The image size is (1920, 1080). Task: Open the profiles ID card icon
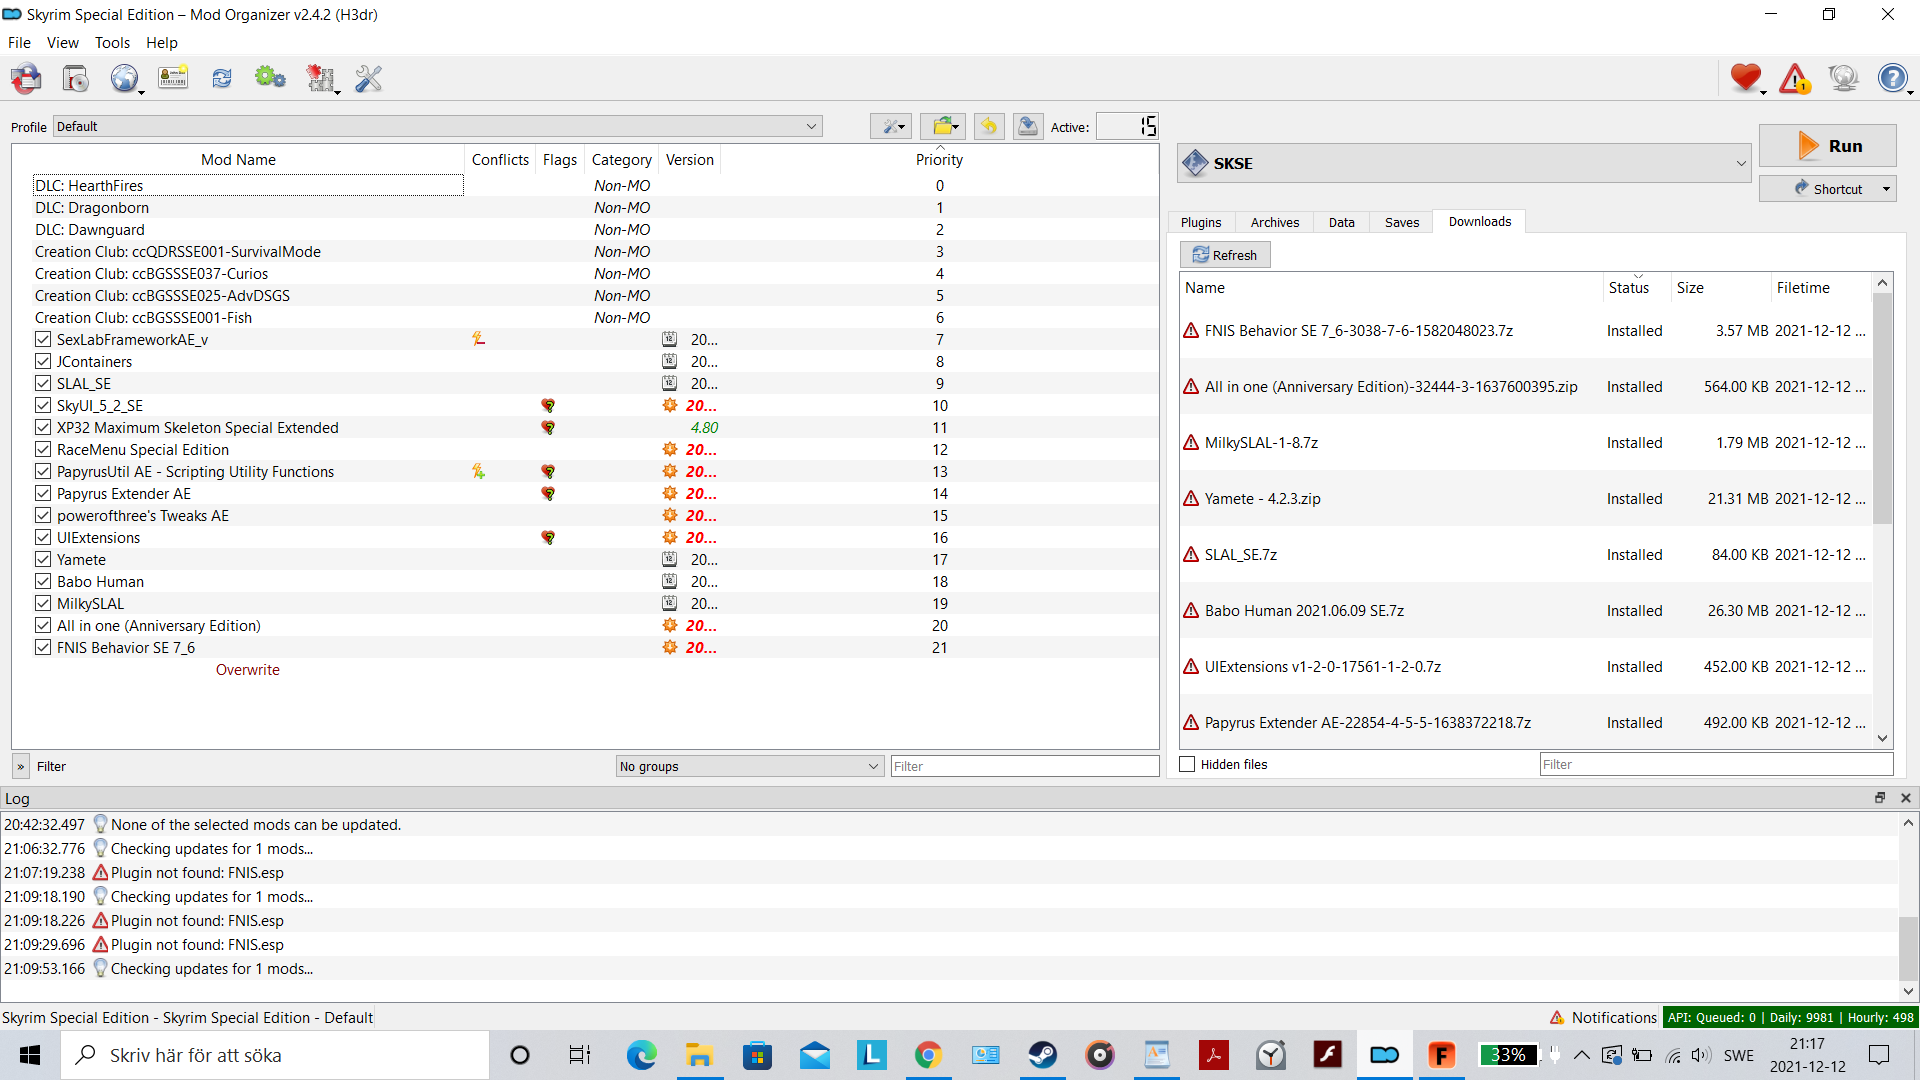pos(173,78)
